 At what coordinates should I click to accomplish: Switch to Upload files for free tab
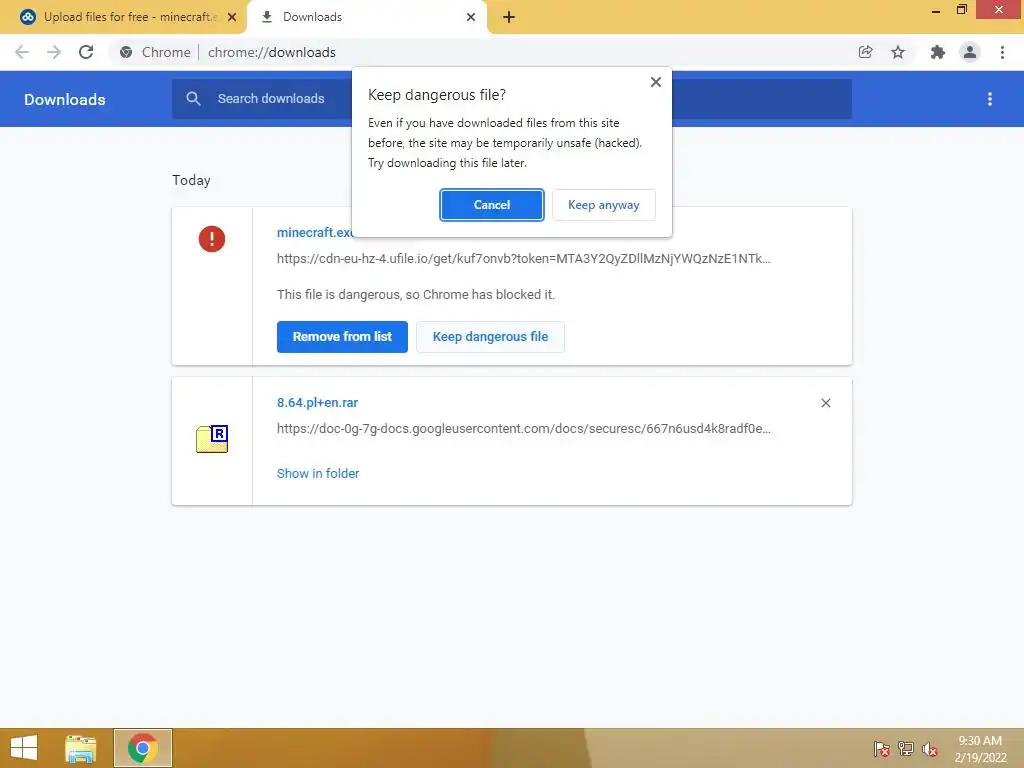(x=129, y=17)
